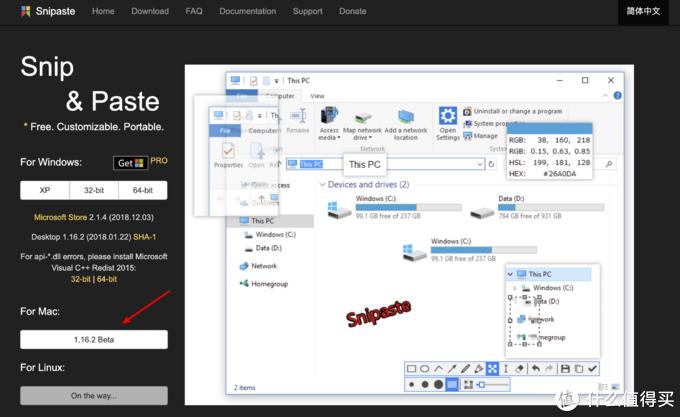
Task: Select the rectangle shape tool in Snipaste toolbar
Action: [412, 369]
